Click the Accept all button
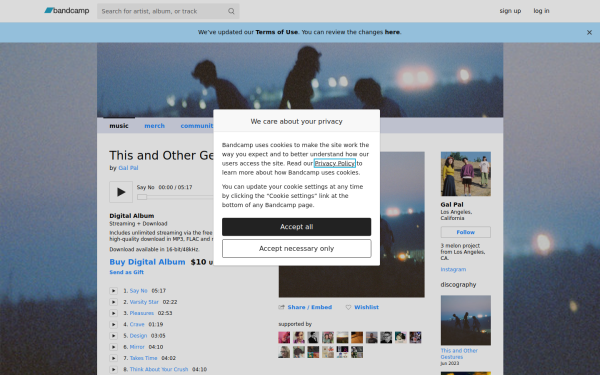 297,227
